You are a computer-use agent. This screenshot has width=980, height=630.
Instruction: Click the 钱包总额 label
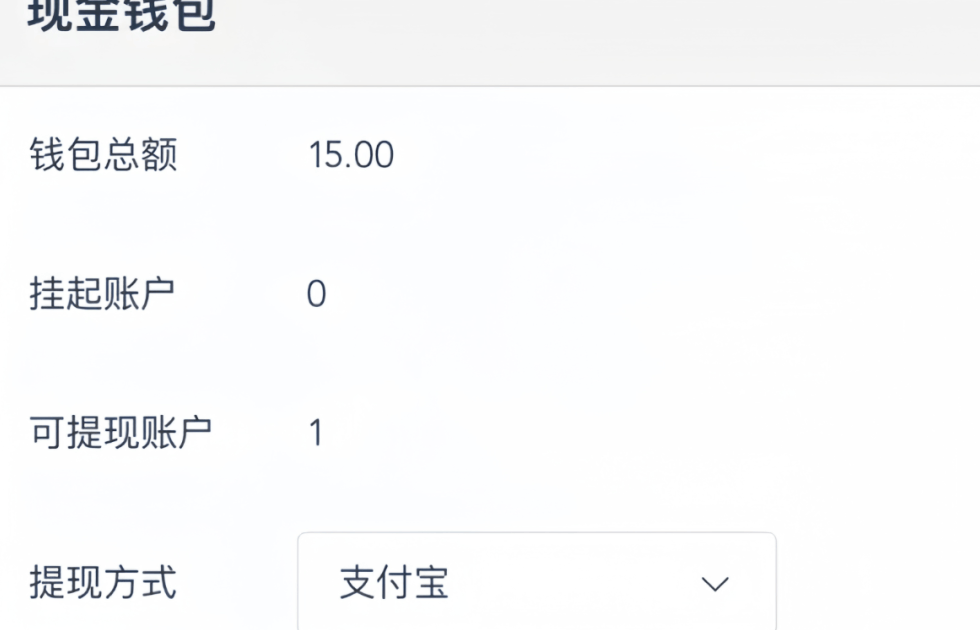coord(104,155)
